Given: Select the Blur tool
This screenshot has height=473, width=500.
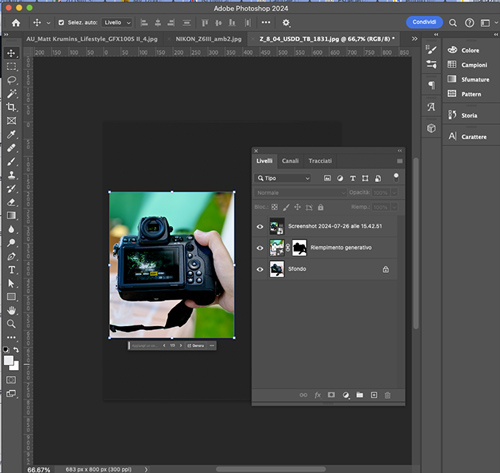Looking at the screenshot, I should coord(11,229).
